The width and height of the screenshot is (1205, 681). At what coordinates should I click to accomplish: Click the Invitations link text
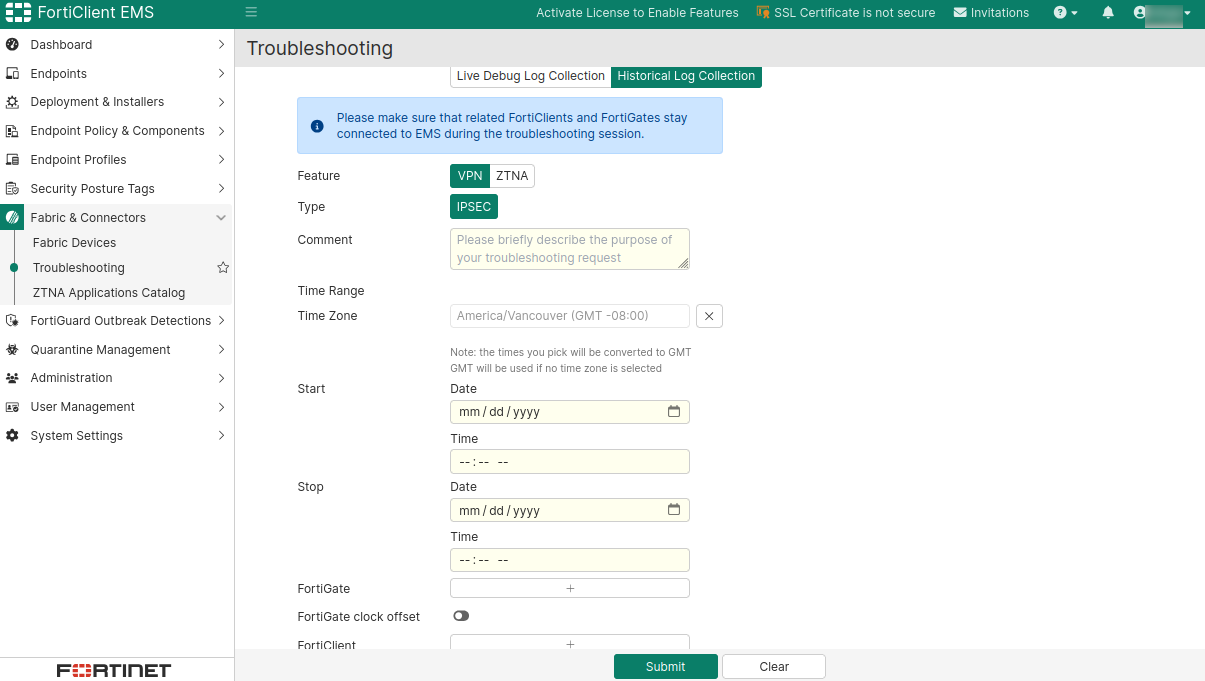1000,13
